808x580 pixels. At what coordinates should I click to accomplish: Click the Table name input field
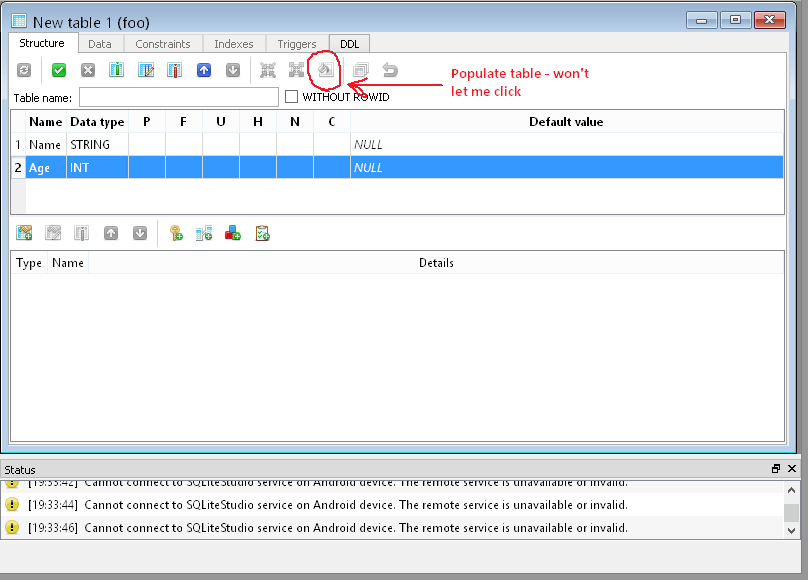178,97
